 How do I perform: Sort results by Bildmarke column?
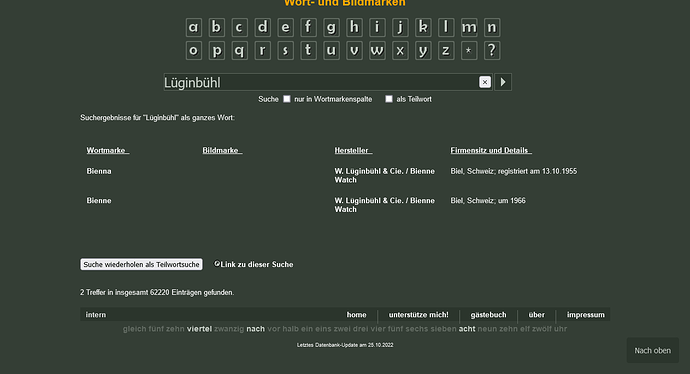(222, 150)
